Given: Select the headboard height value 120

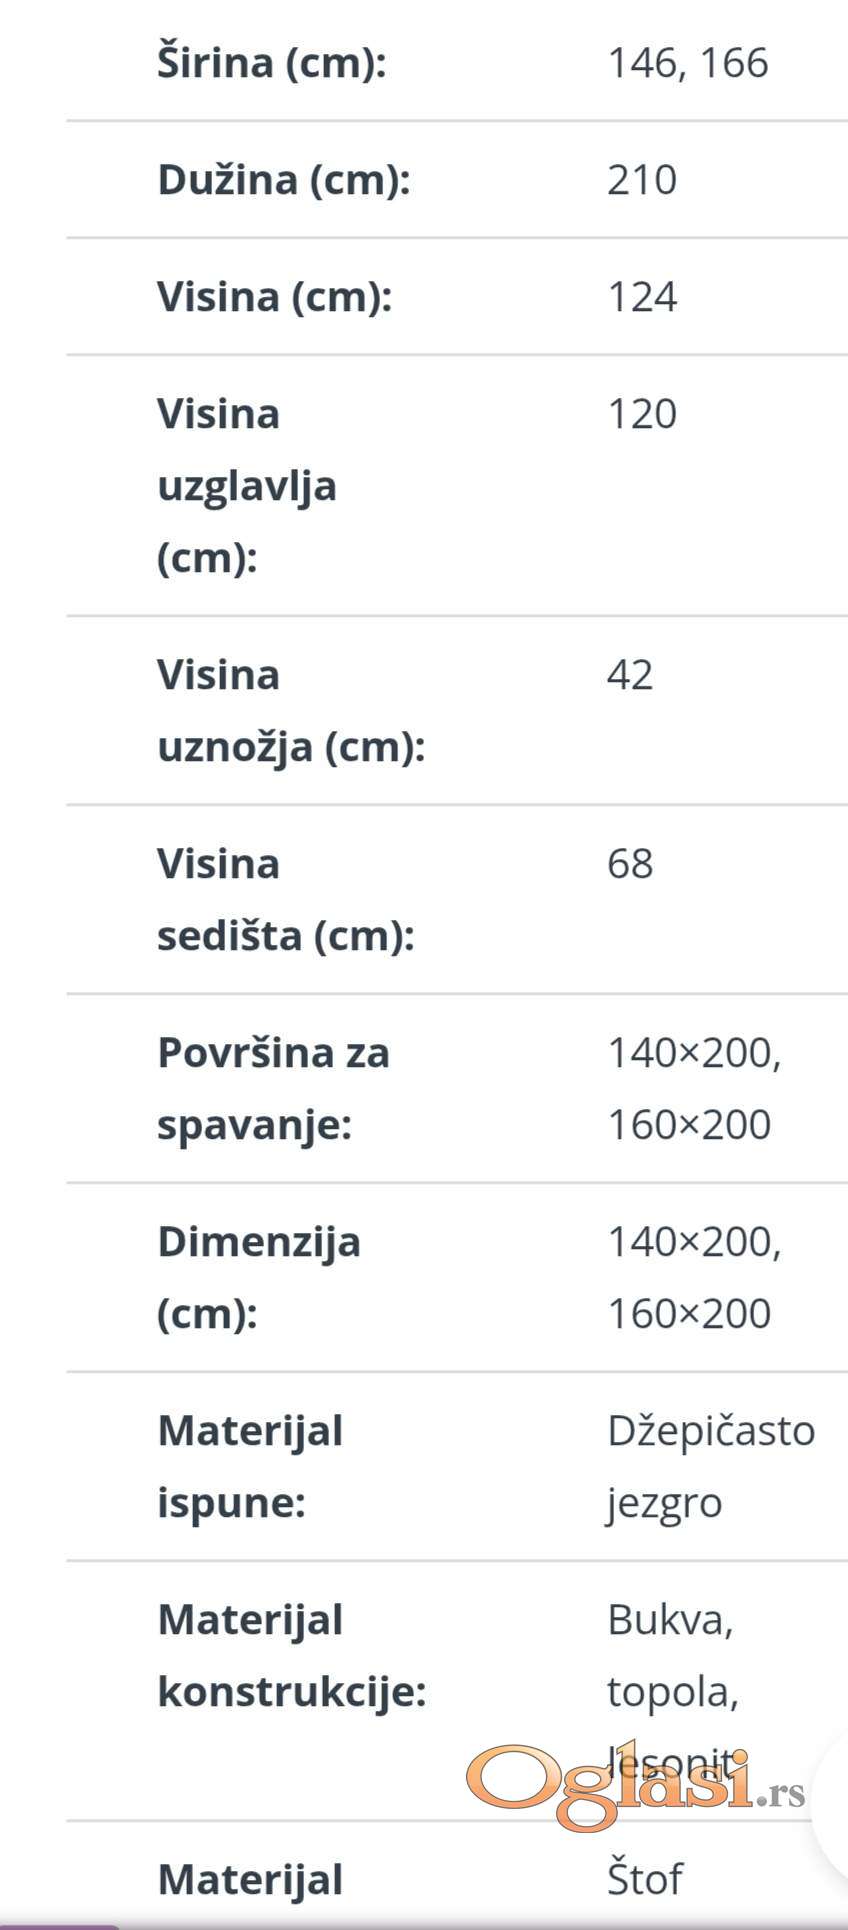Looking at the screenshot, I should (x=642, y=414).
